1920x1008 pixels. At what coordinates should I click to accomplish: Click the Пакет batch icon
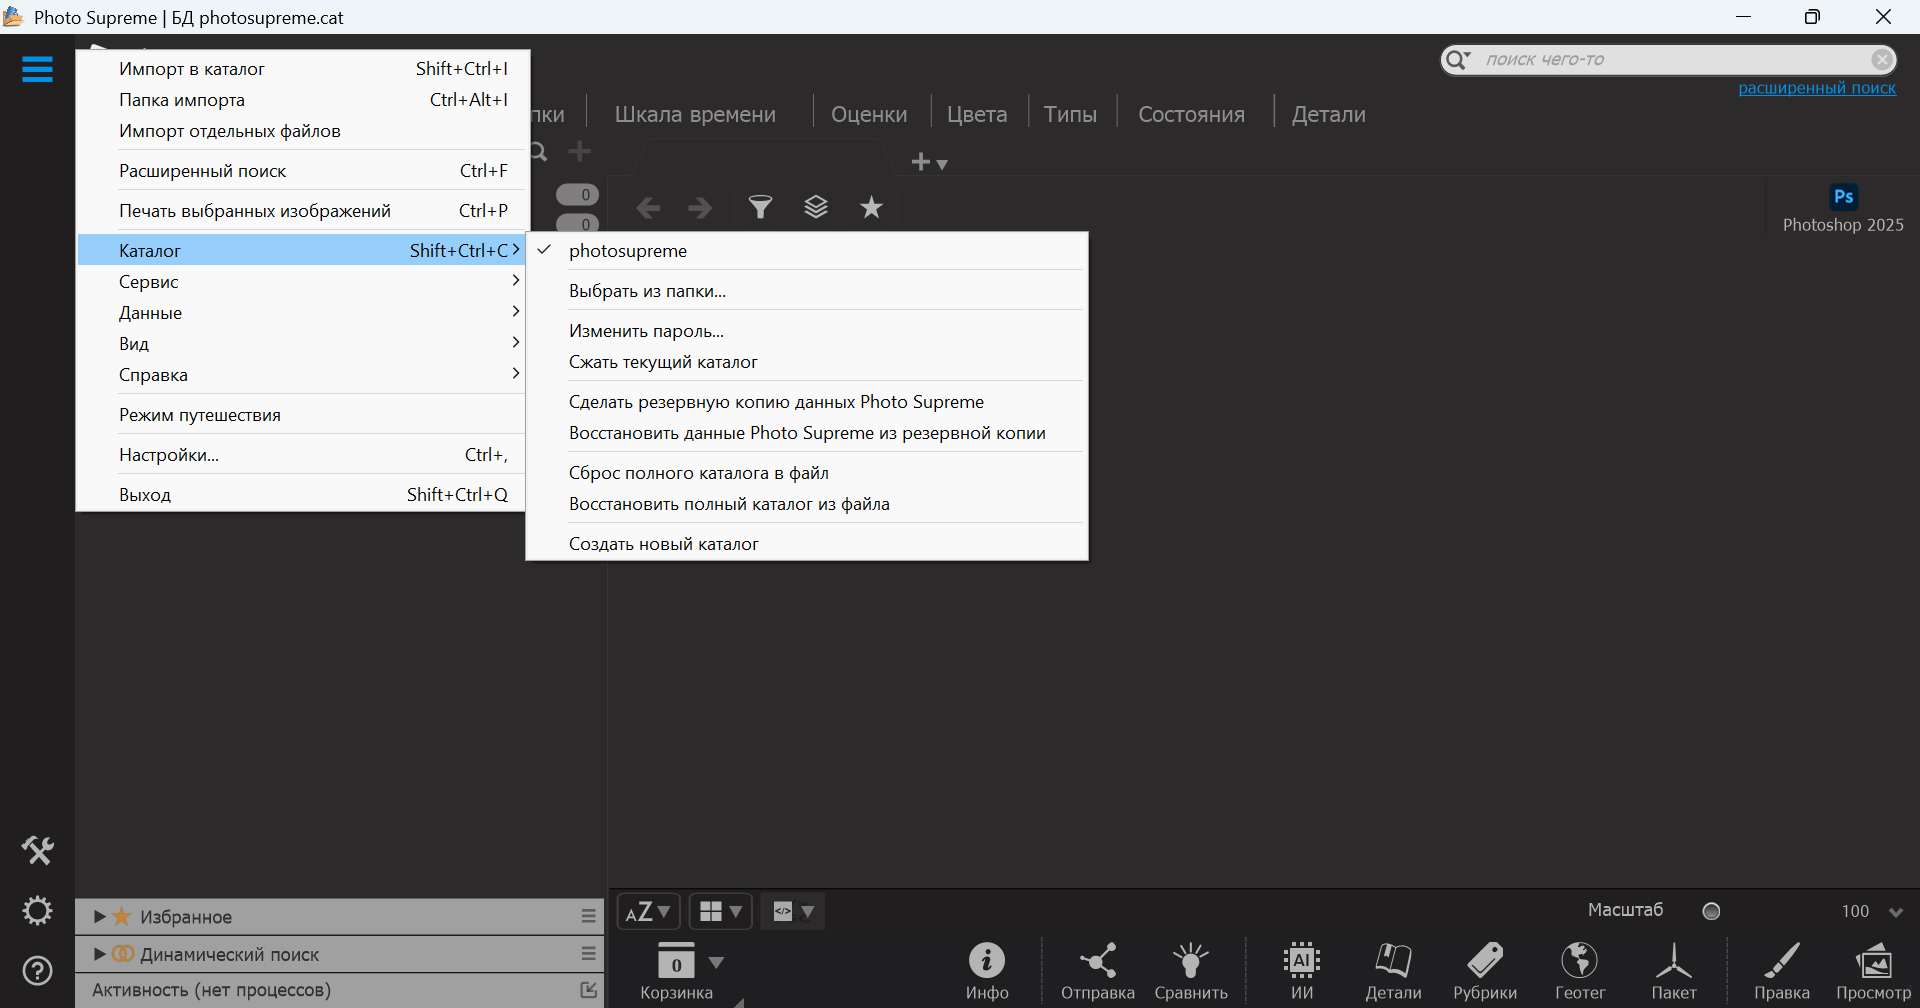(x=1674, y=961)
